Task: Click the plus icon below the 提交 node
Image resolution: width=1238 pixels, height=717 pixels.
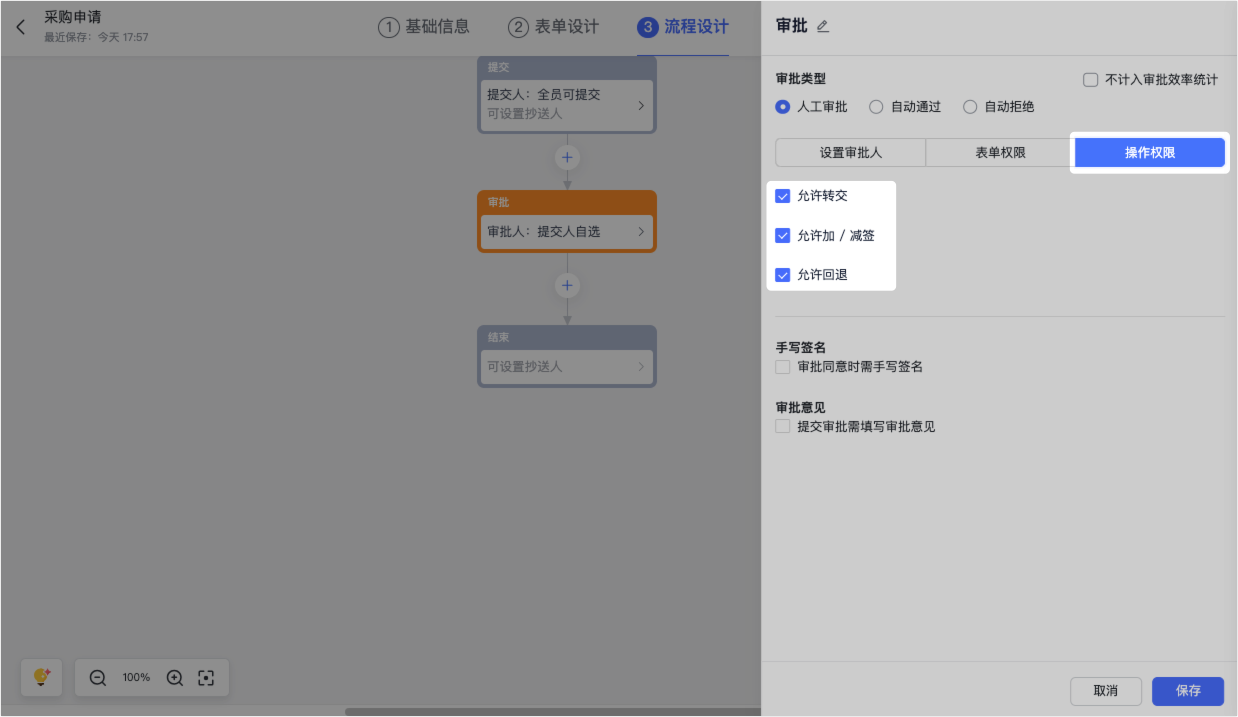Action: [567, 158]
